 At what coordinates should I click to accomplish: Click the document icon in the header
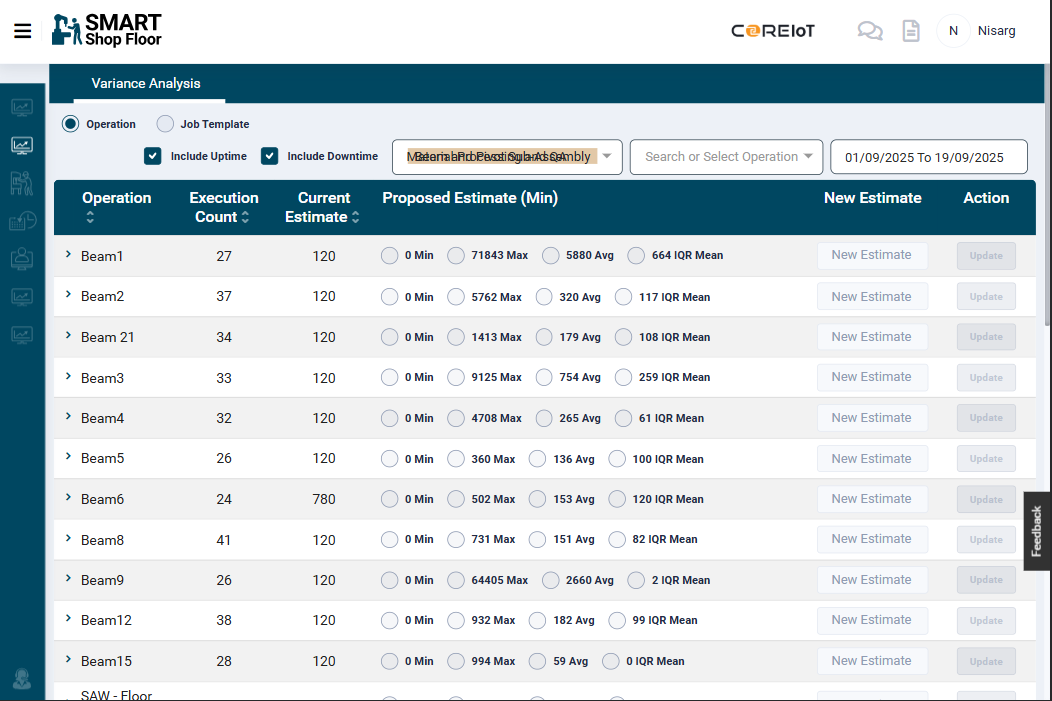(x=910, y=31)
